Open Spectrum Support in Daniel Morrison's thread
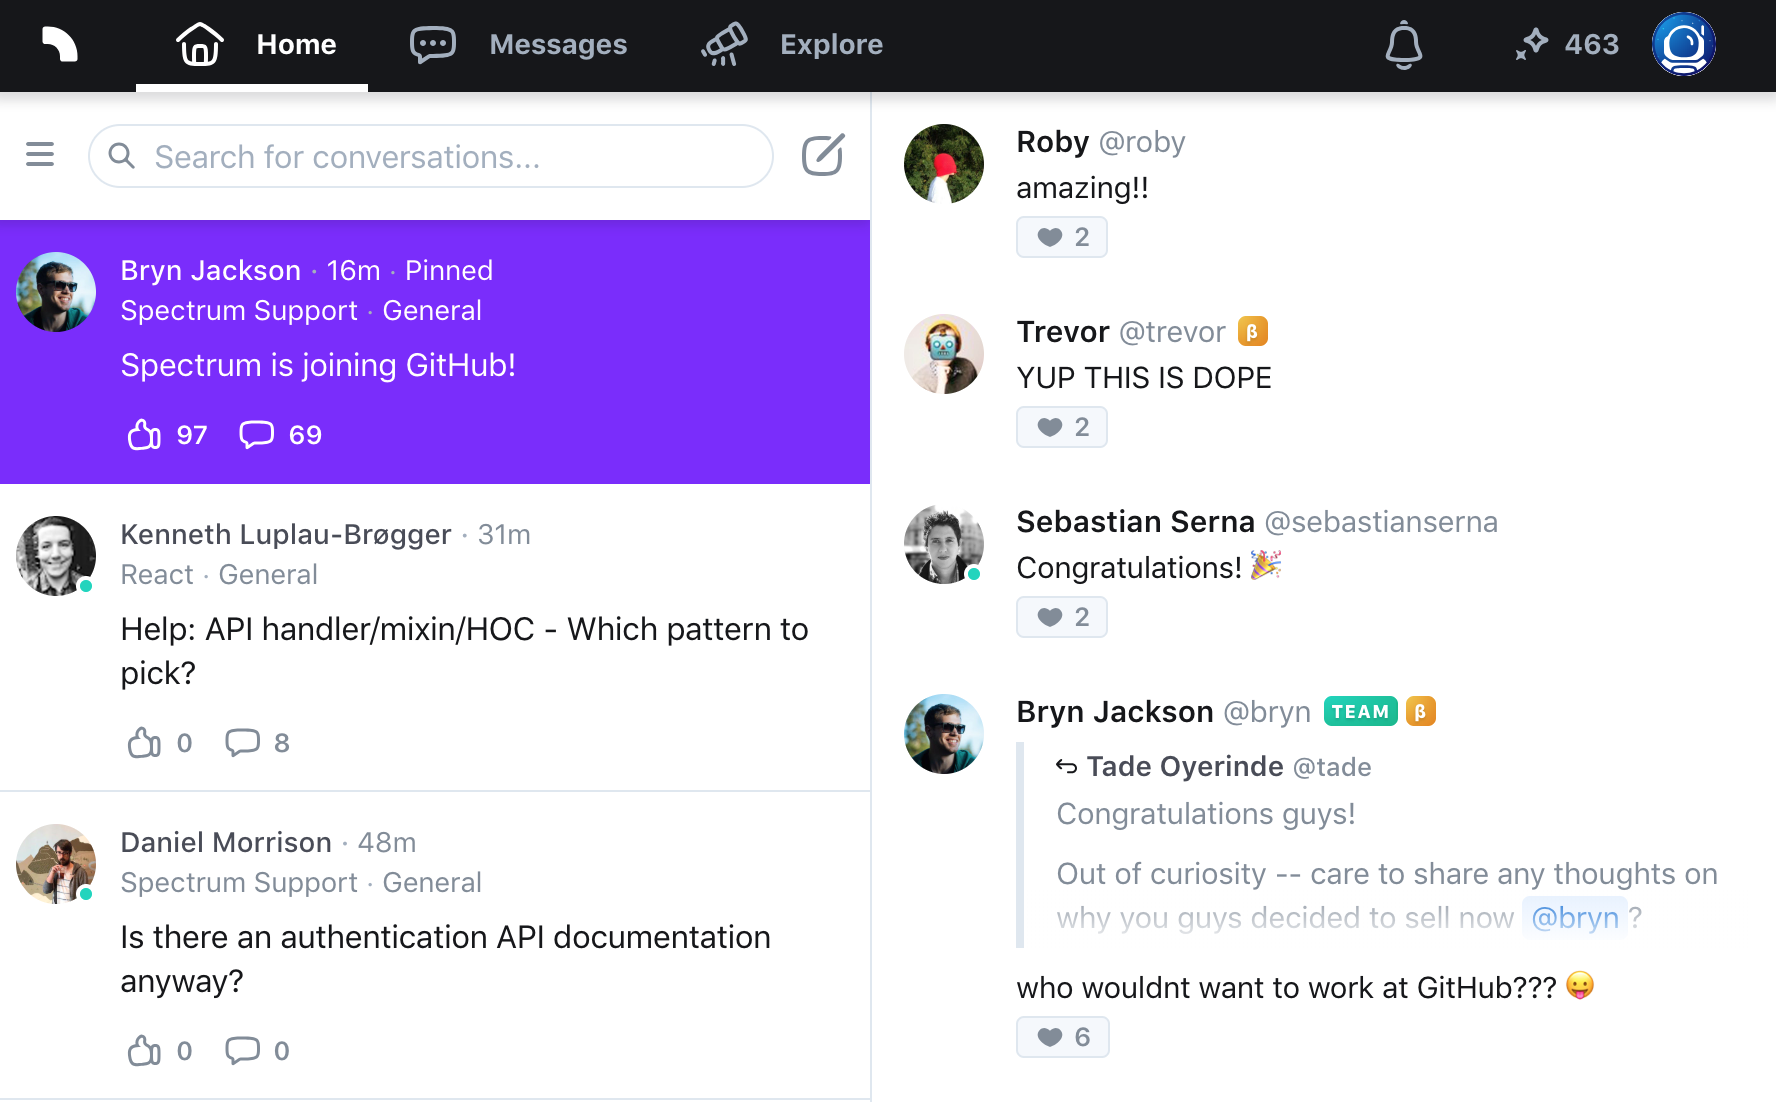Screen dimensions: 1776x1102 239,883
